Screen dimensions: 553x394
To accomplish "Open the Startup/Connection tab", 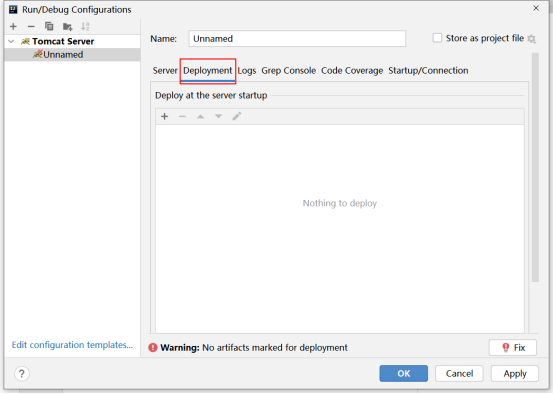I will pos(428,71).
